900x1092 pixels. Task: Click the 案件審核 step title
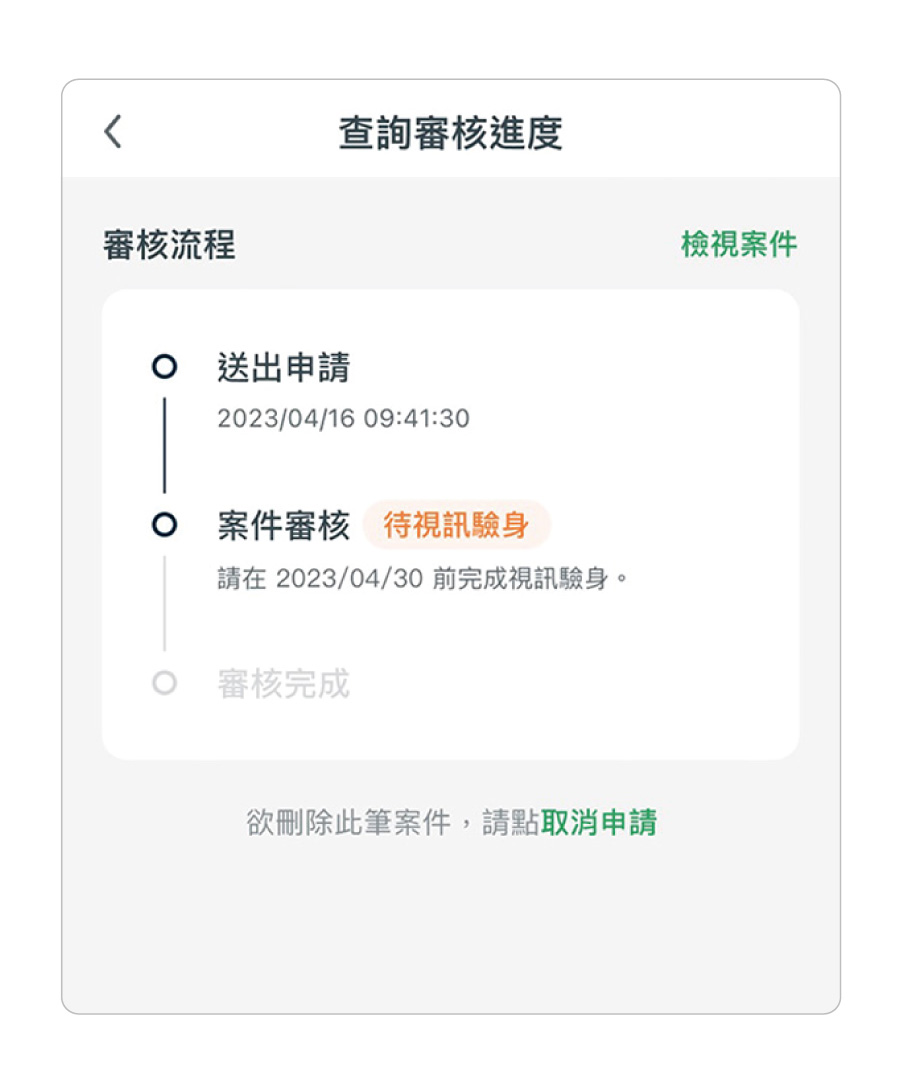[x=284, y=525]
